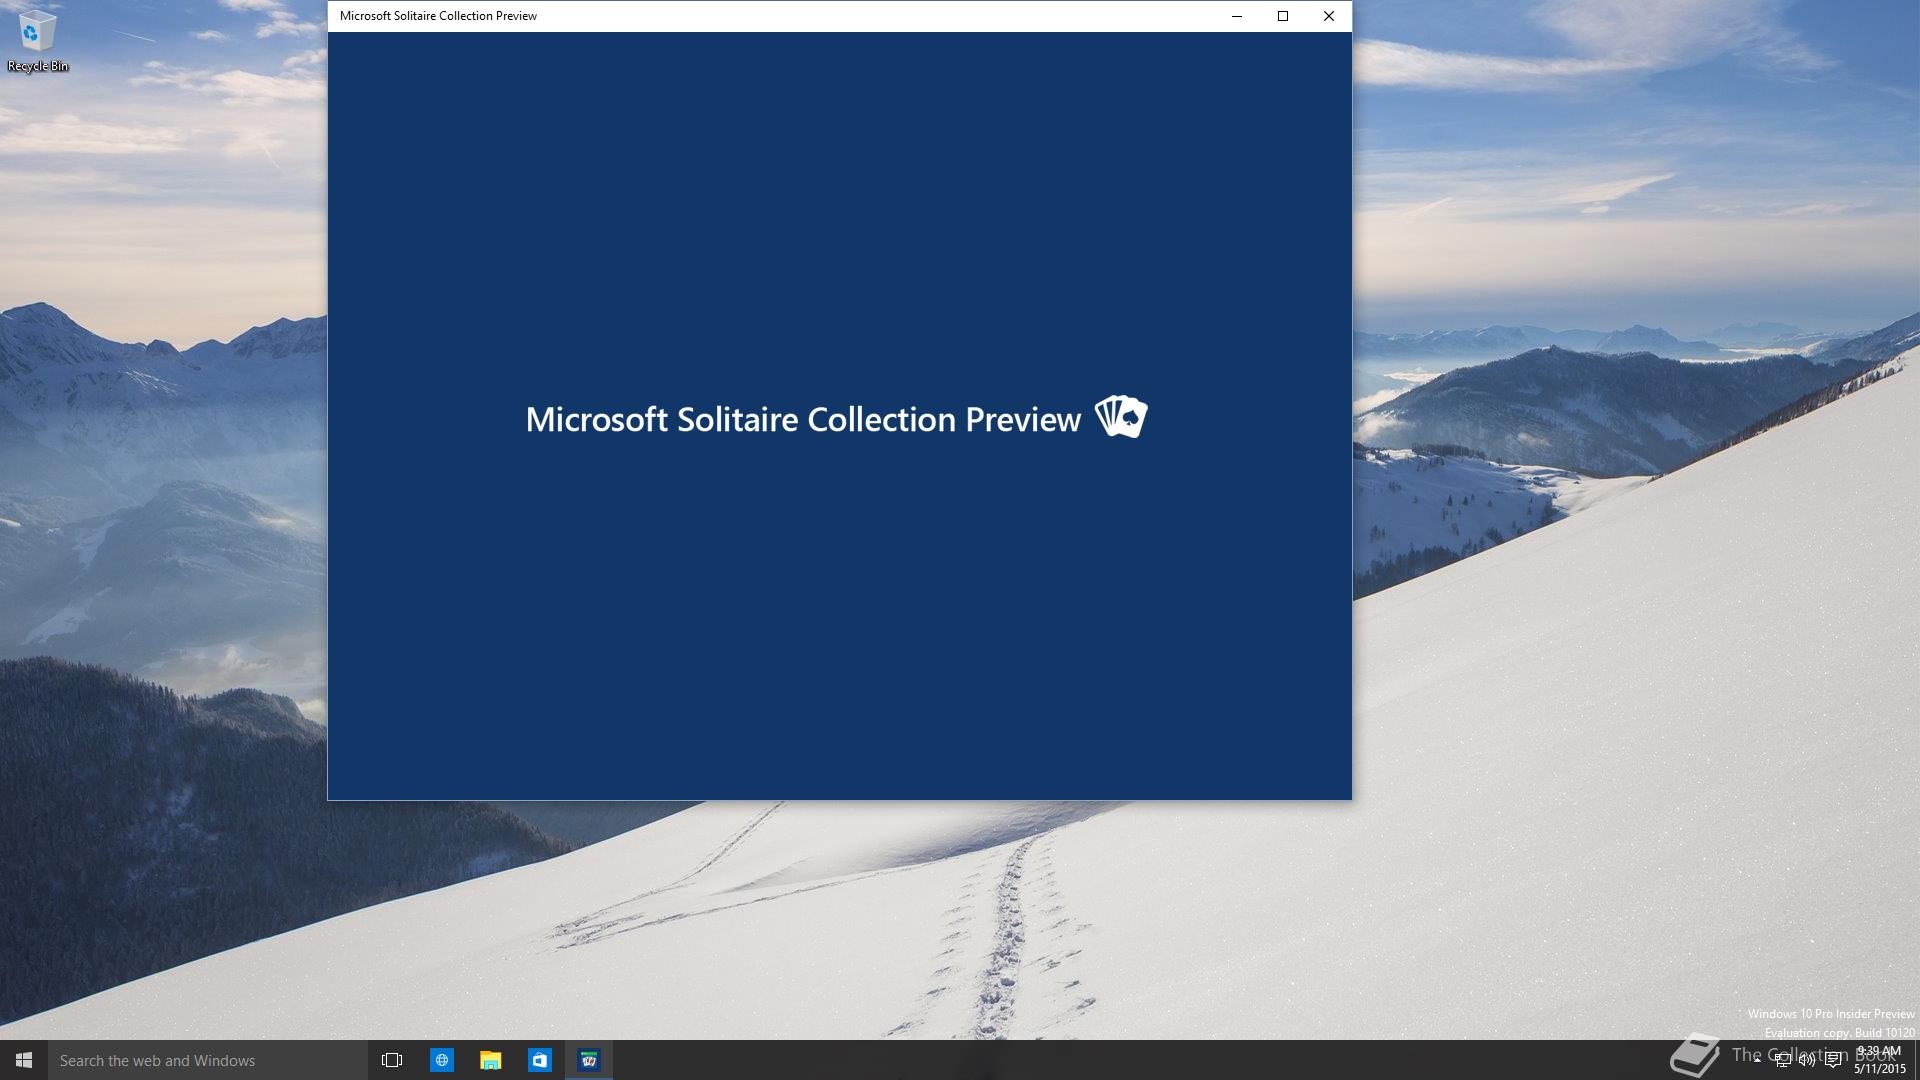Click the playing cards logo on splash screen

point(1121,417)
